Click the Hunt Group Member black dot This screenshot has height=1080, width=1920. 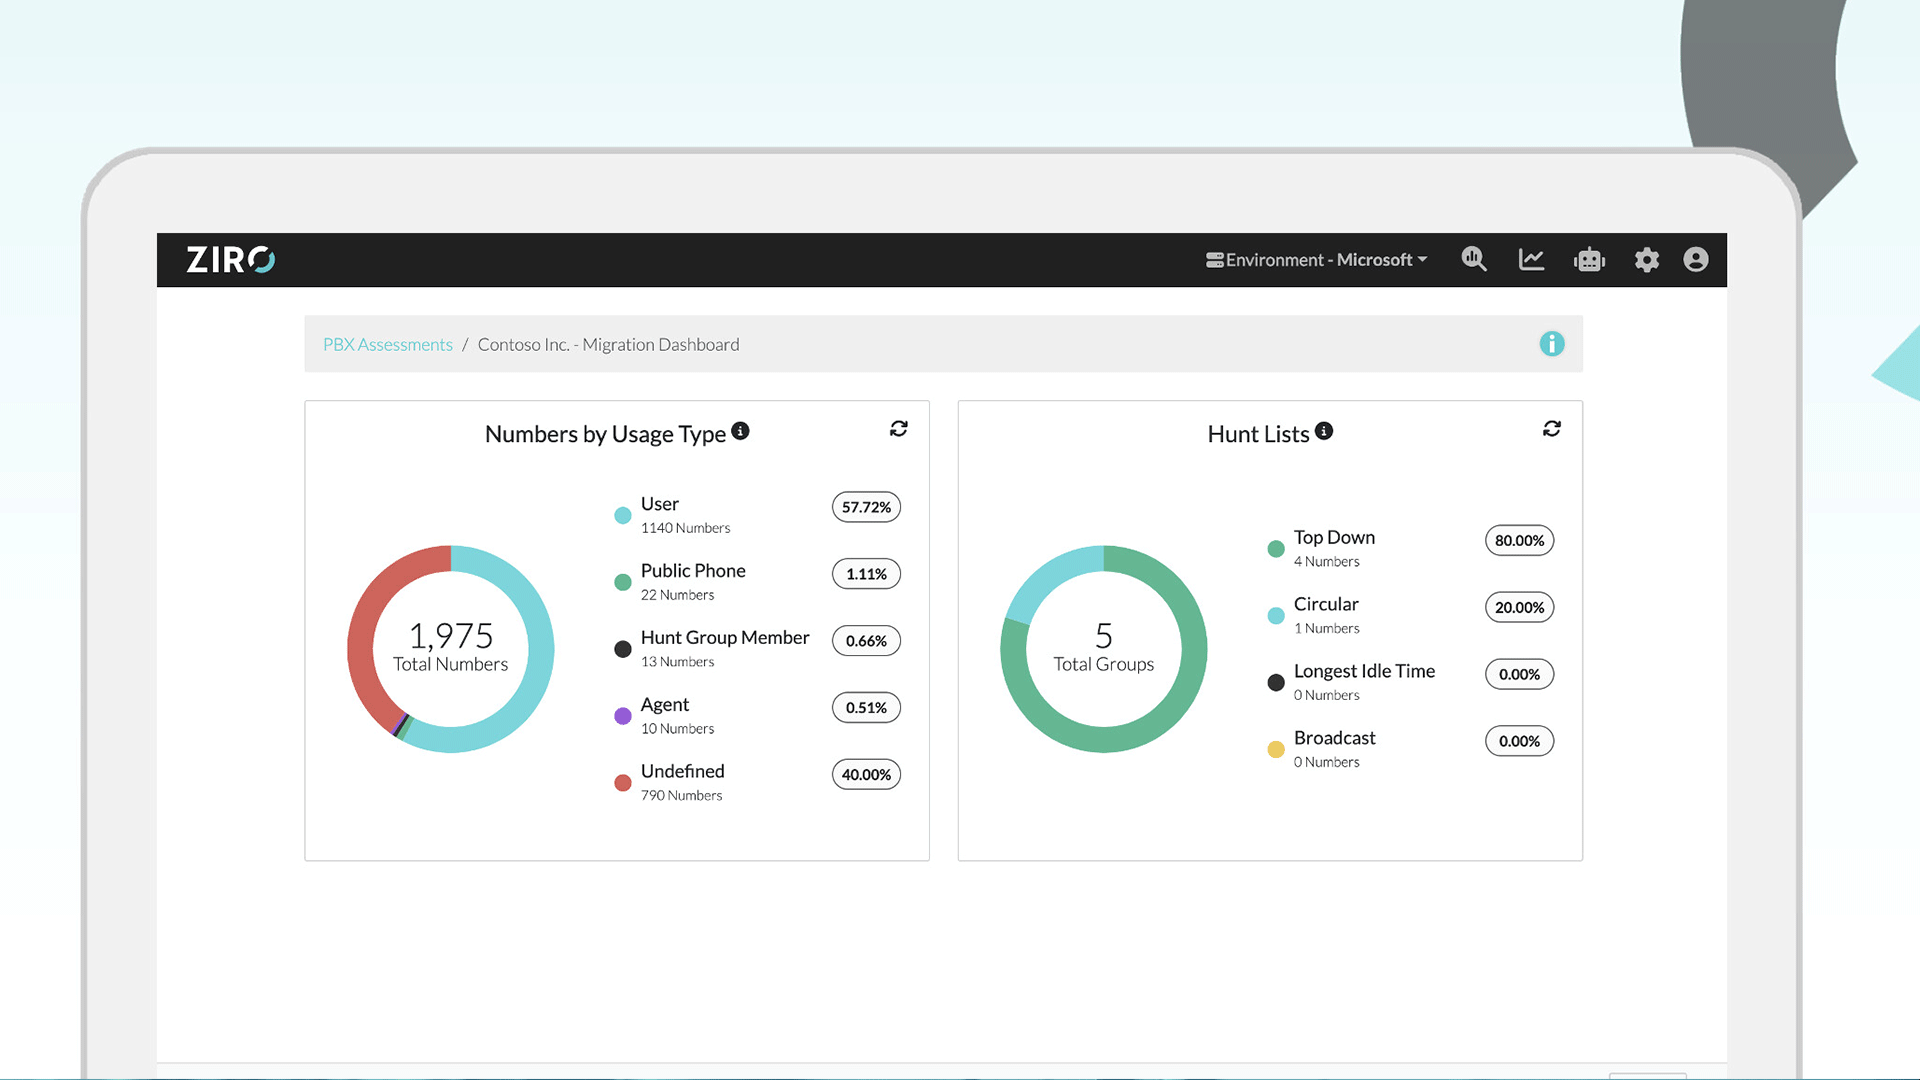click(x=623, y=649)
